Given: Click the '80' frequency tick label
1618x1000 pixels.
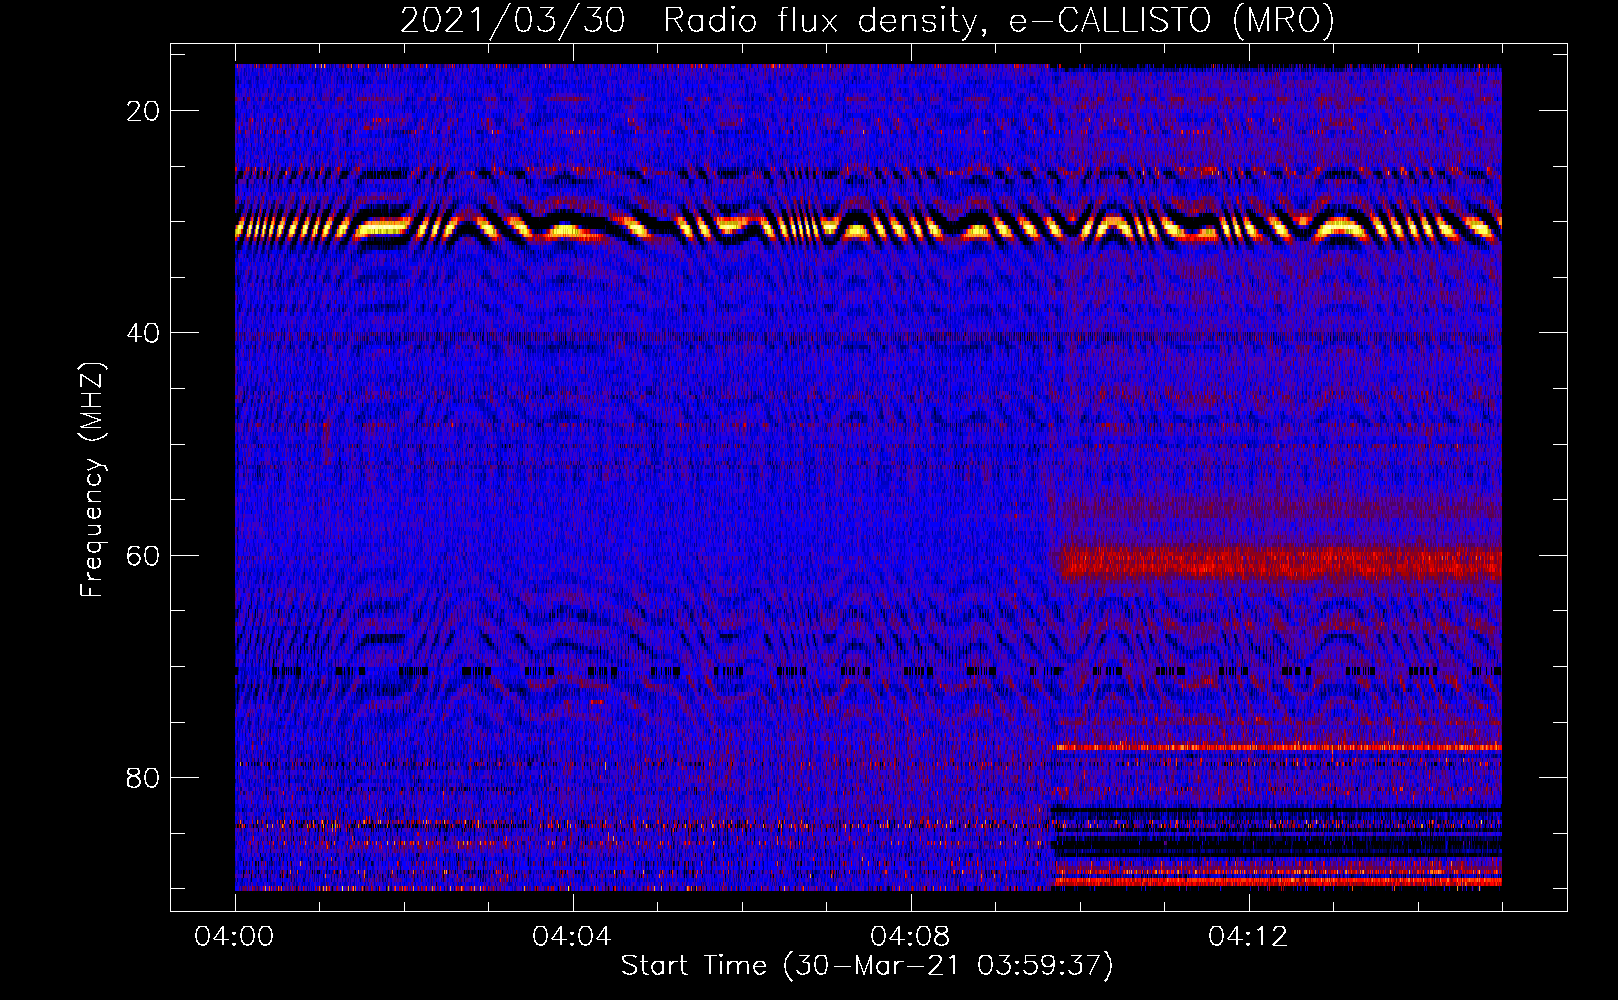Looking at the screenshot, I should (x=144, y=777).
